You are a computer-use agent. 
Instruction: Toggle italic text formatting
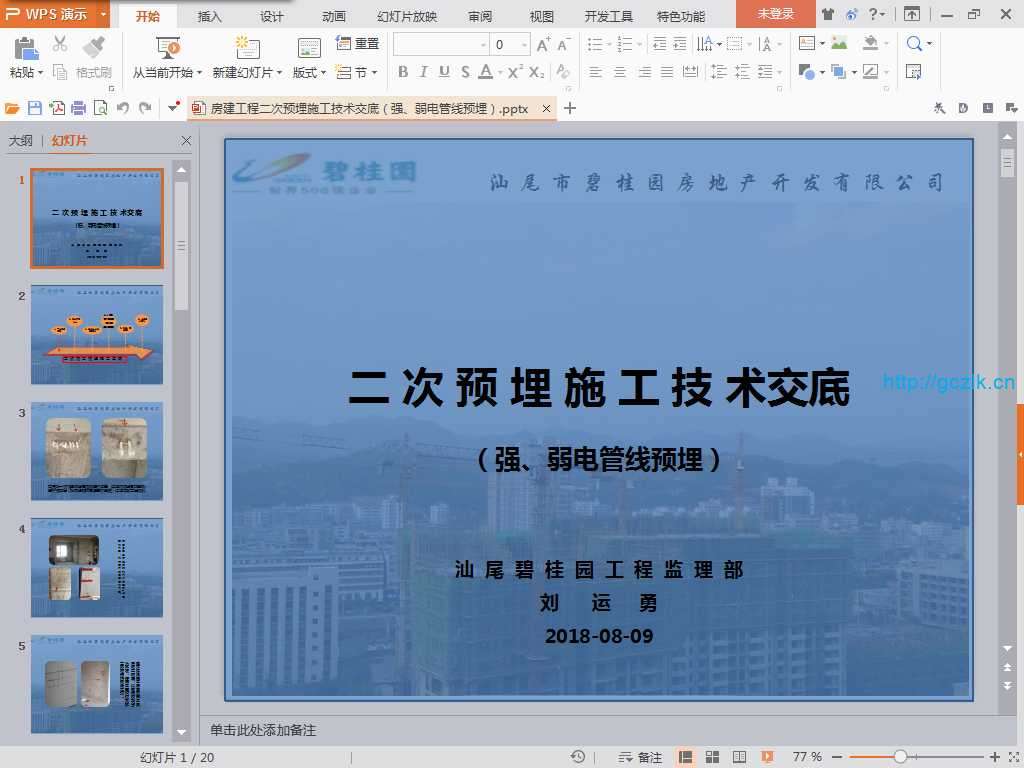pyautogui.click(x=423, y=72)
